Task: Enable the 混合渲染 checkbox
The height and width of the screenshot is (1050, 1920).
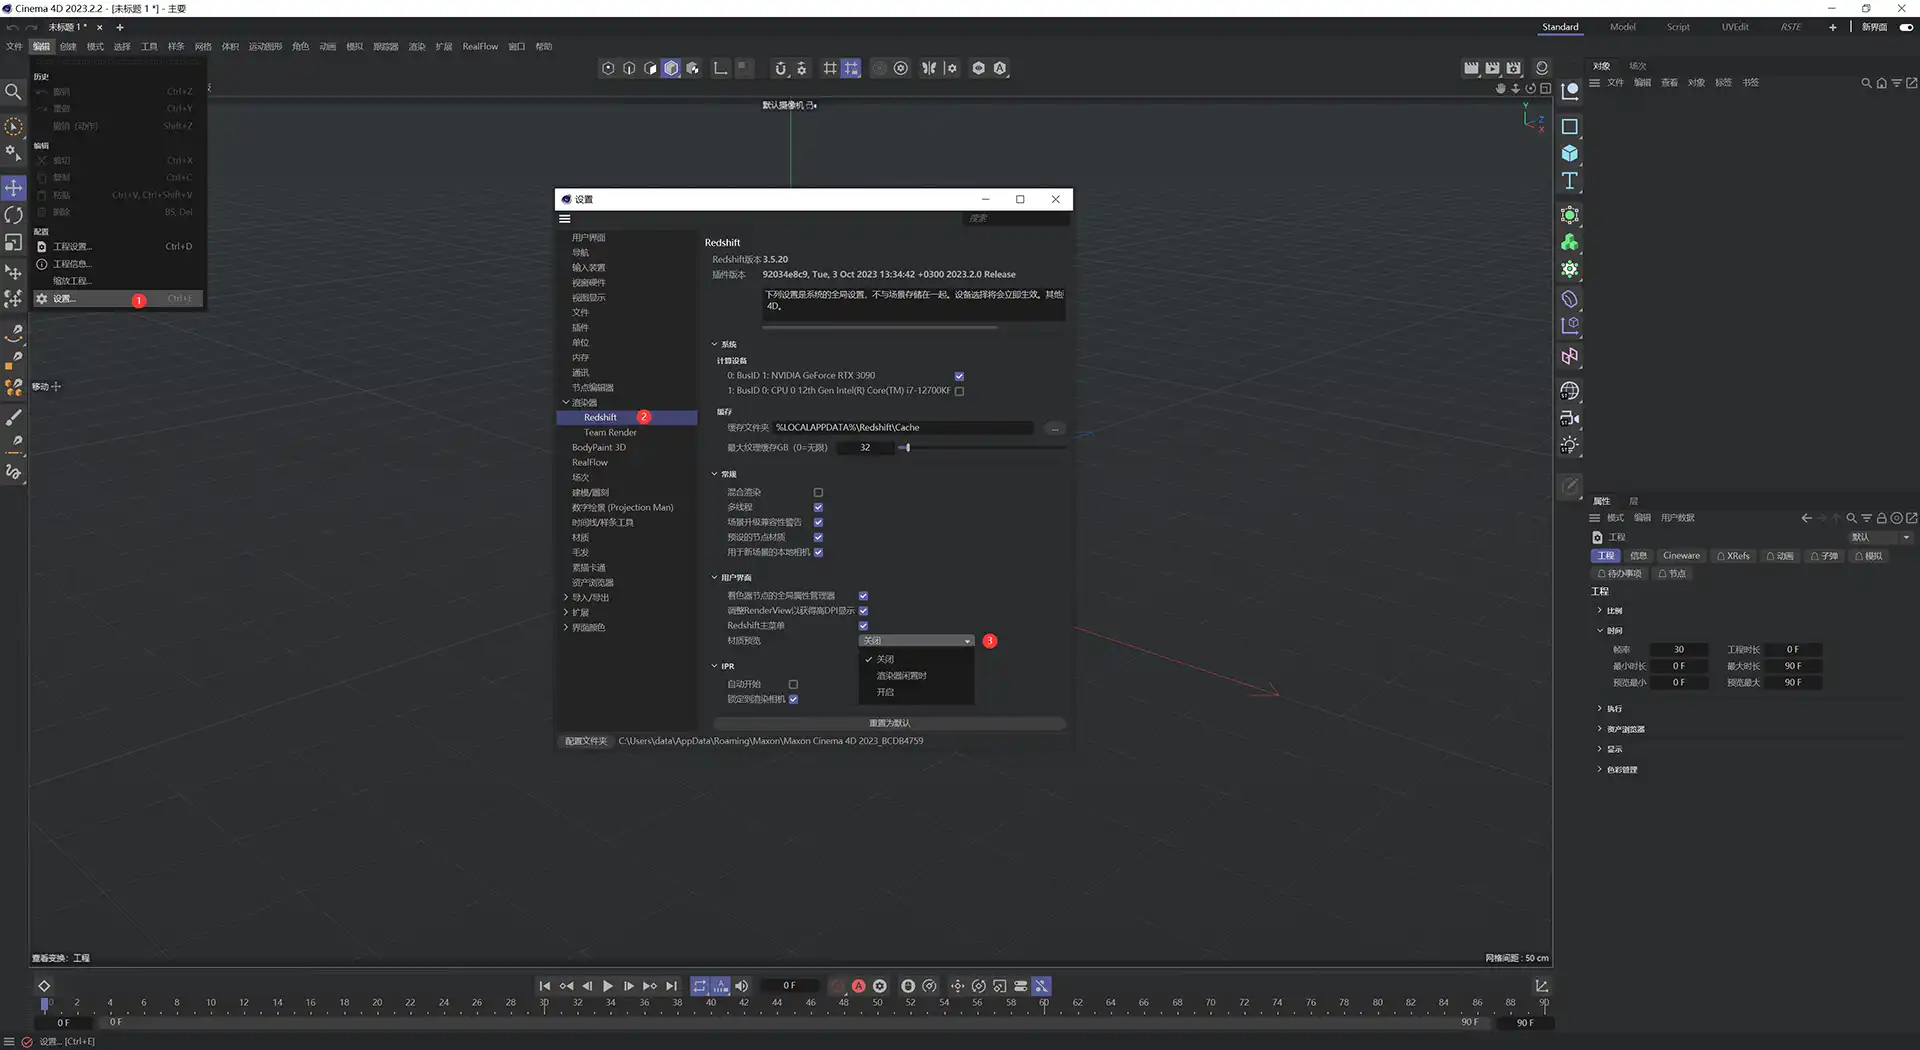Action: point(818,492)
